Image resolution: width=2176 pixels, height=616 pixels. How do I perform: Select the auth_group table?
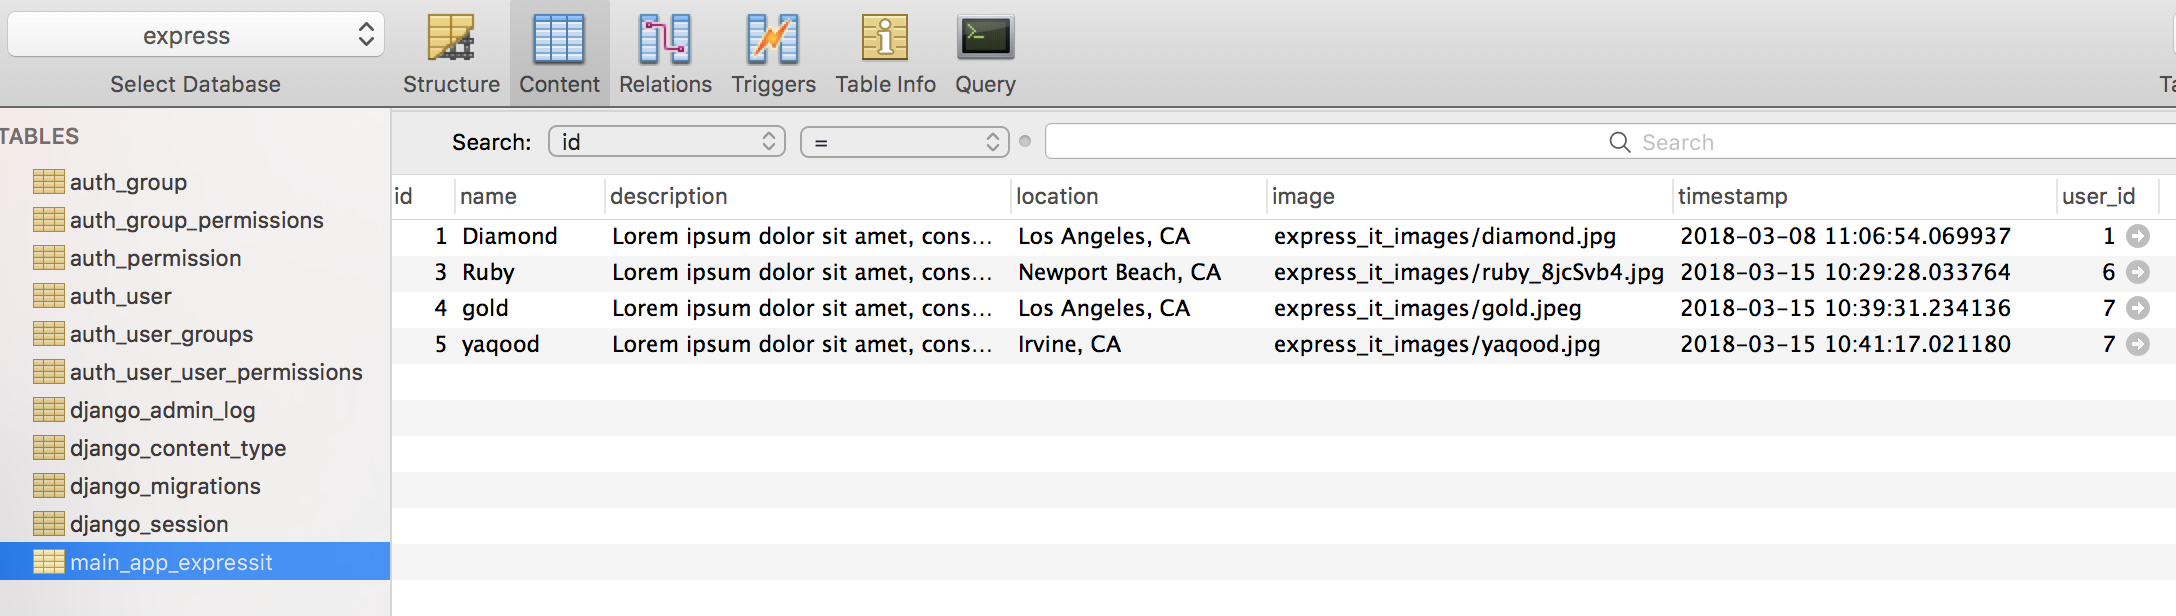[x=128, y=182]
